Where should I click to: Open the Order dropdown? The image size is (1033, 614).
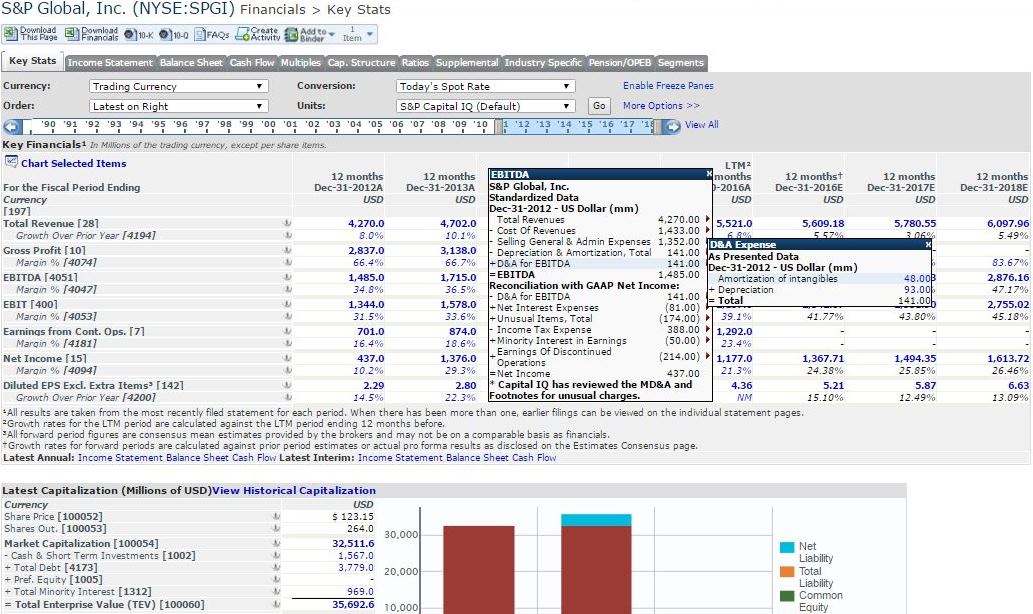179,106
